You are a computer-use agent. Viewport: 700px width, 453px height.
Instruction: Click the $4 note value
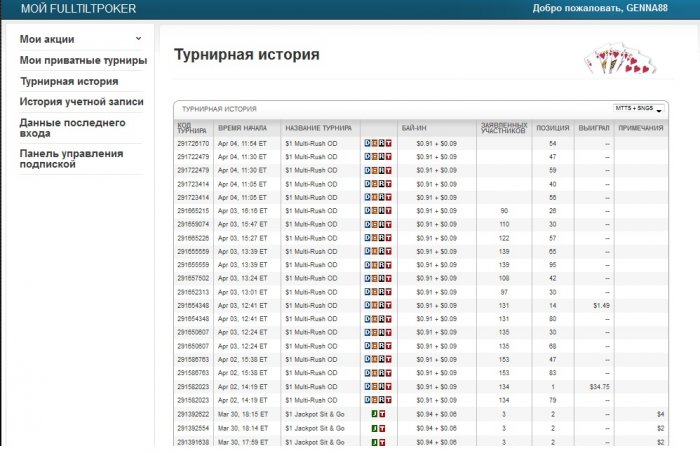[661, 414]
